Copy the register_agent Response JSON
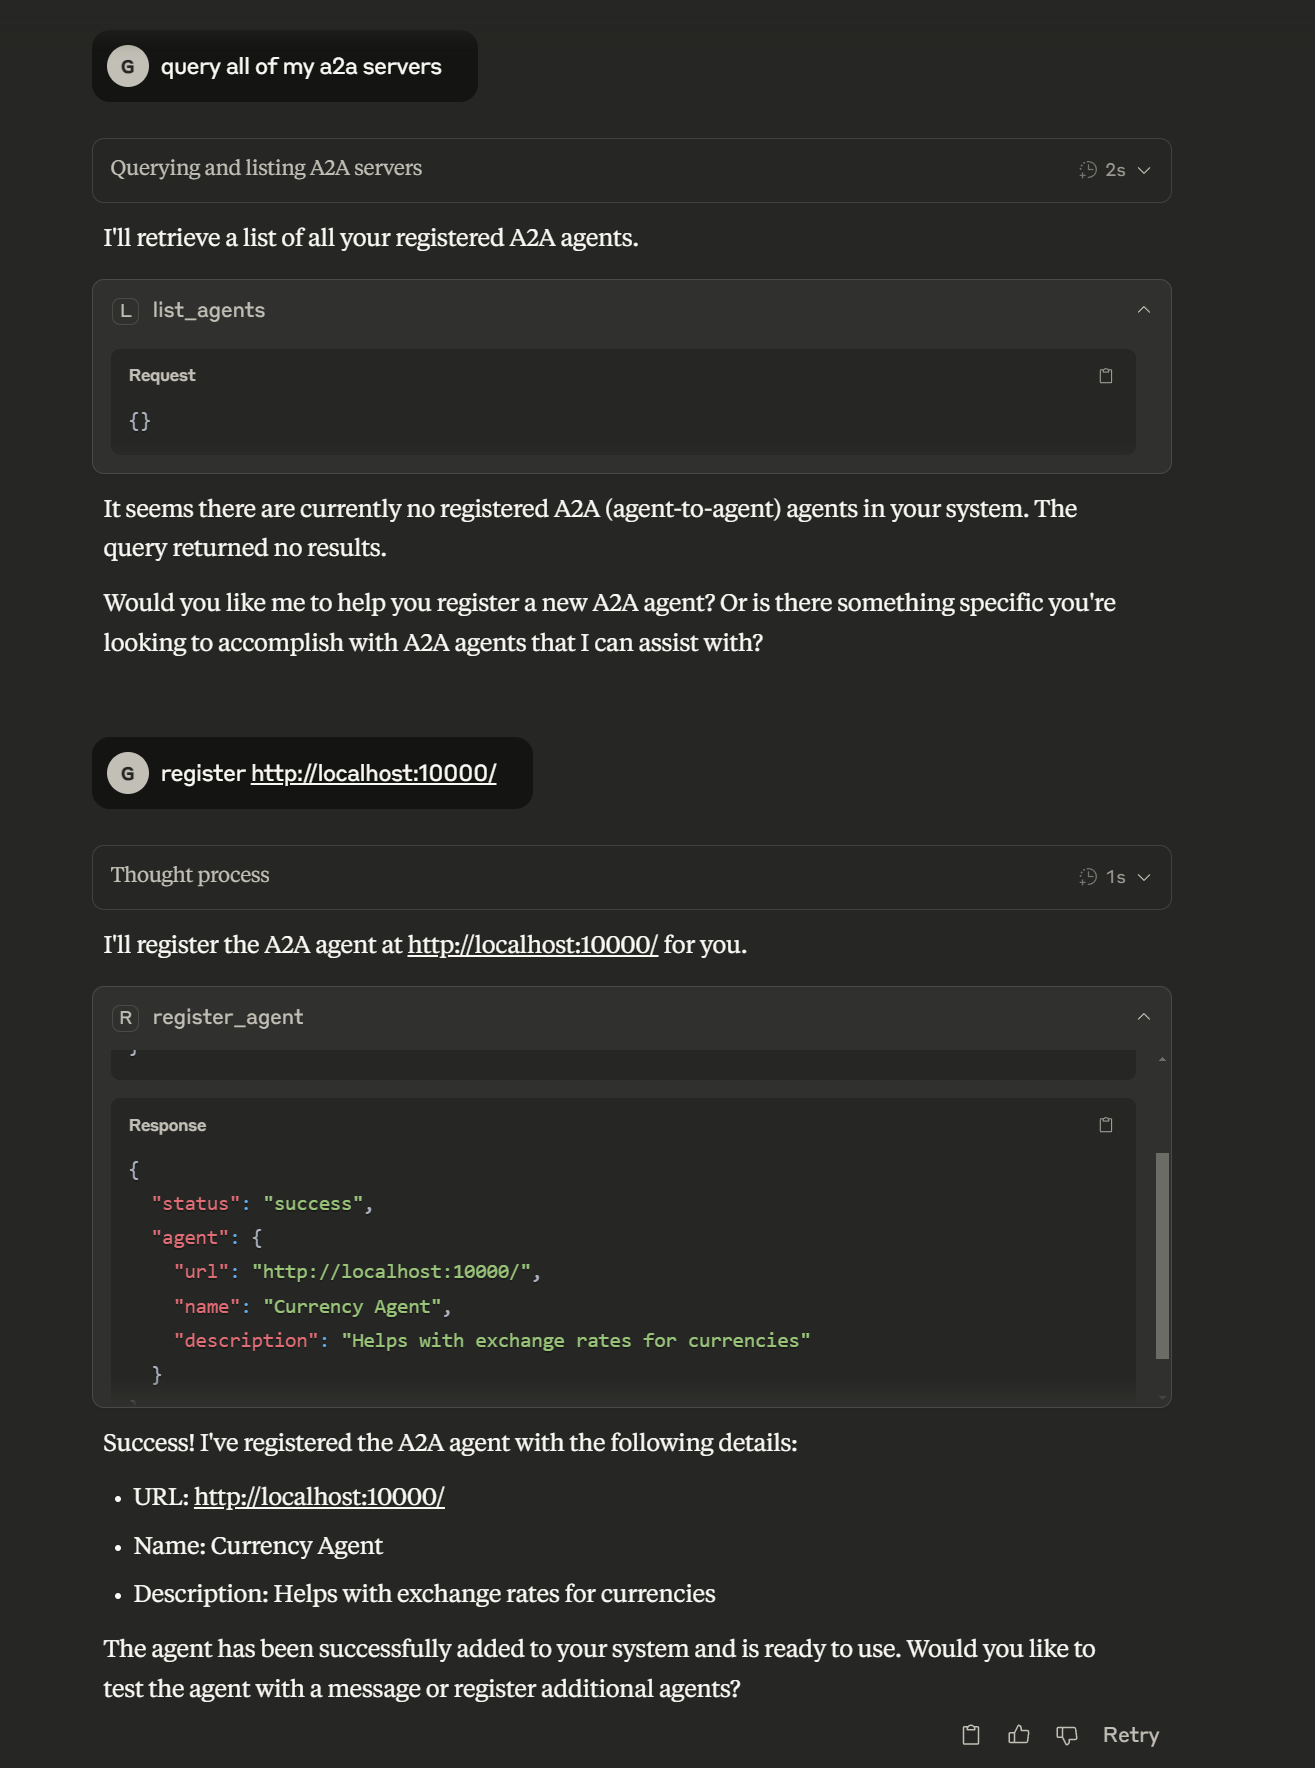 coord(1106,1125)
